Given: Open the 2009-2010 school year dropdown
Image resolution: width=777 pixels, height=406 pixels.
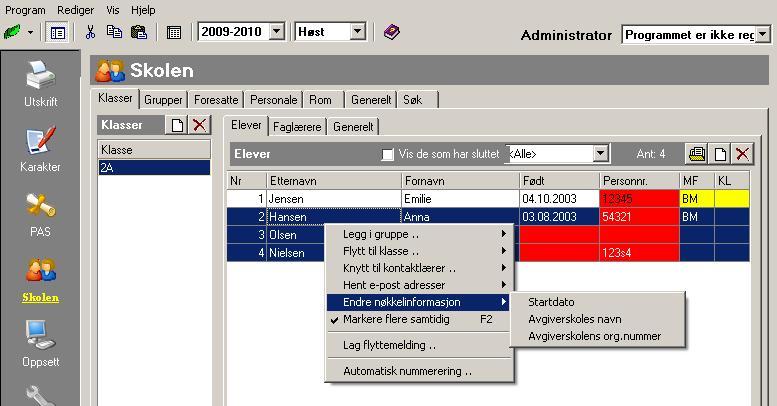Looking at the screenshot, I should click(277, 32).
